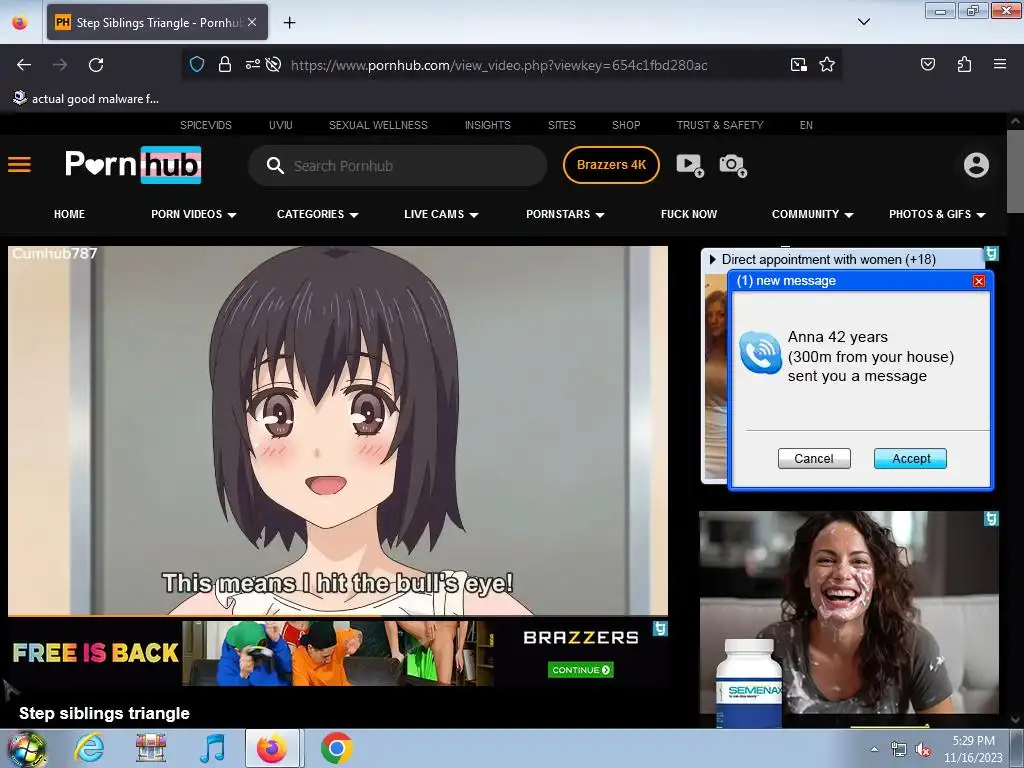Viewport: 1024px width, 768px height.
Task: Click the 'FREE IS BACK' banner text
Action: coord(95,652)
